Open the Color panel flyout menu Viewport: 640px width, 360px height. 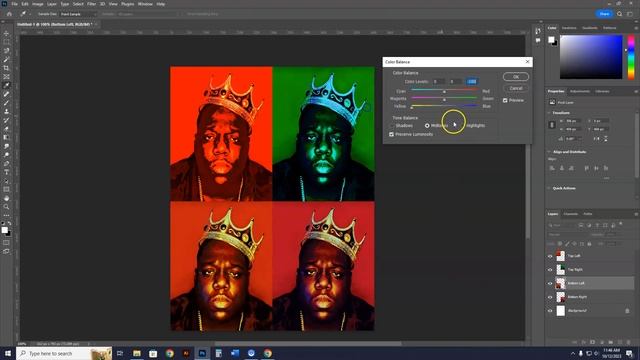636,28
